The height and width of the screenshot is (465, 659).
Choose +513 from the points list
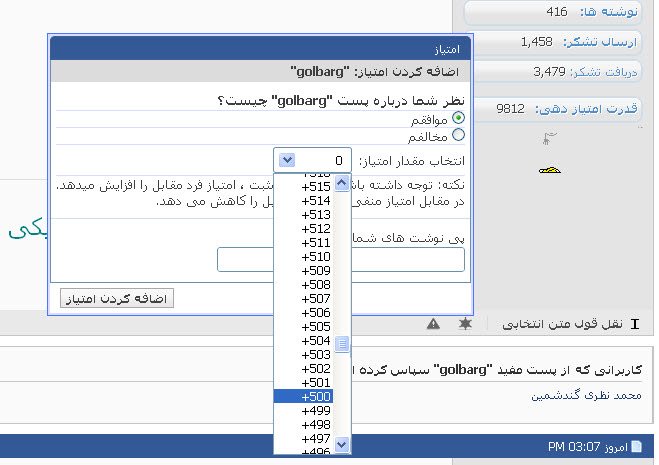303,215
